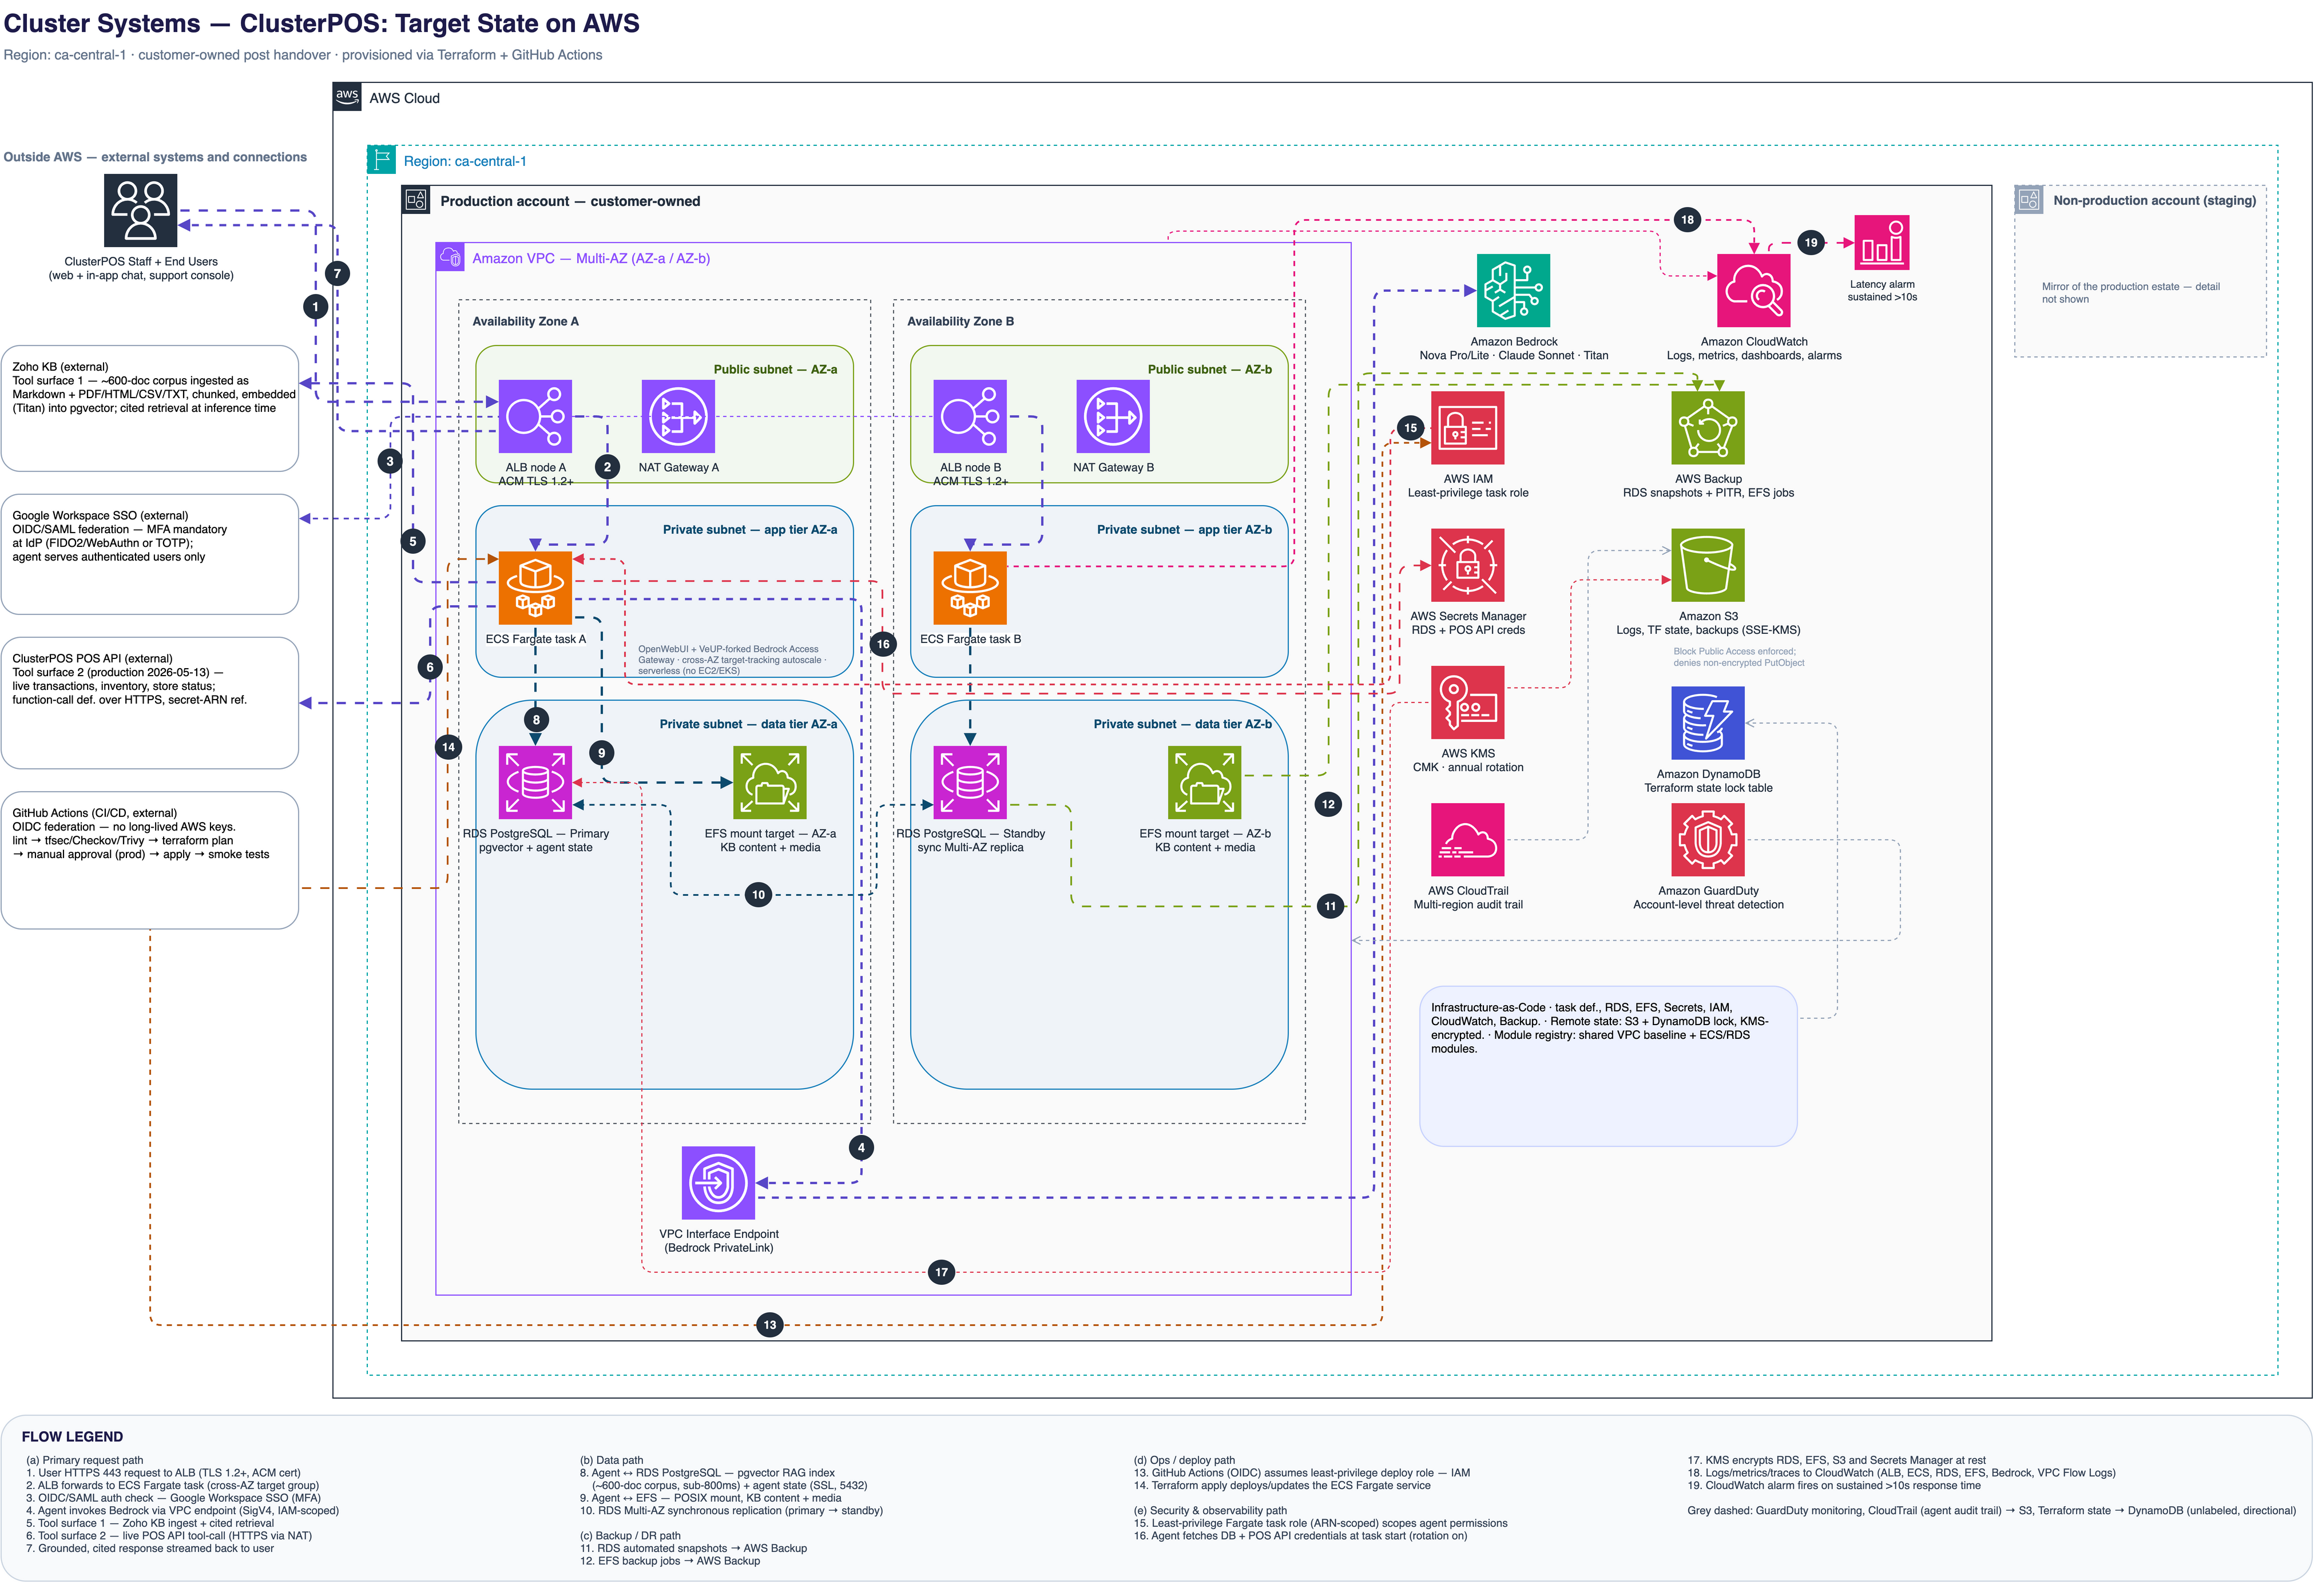Select the AWS Secrets Manager icon
The height and width of the screenshot is (1596, 2314).
point(1468,566)
